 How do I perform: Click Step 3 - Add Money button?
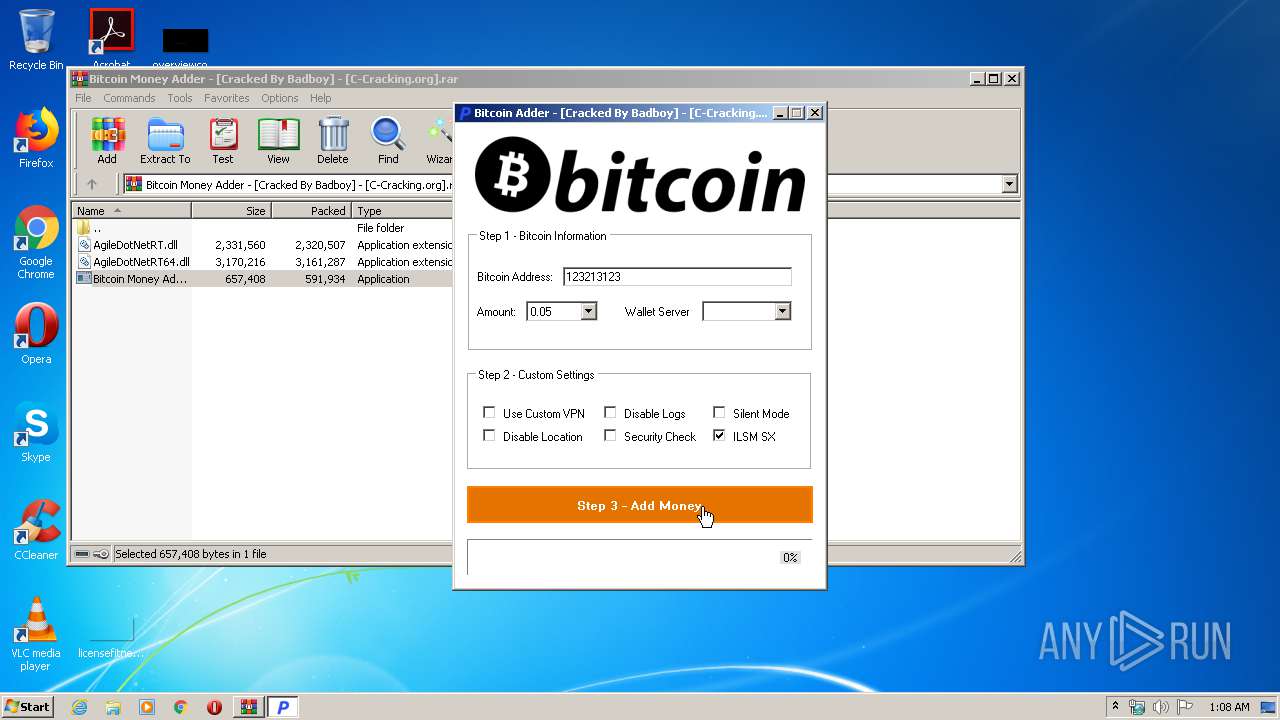pyautogui.click(x=640, y=505)
